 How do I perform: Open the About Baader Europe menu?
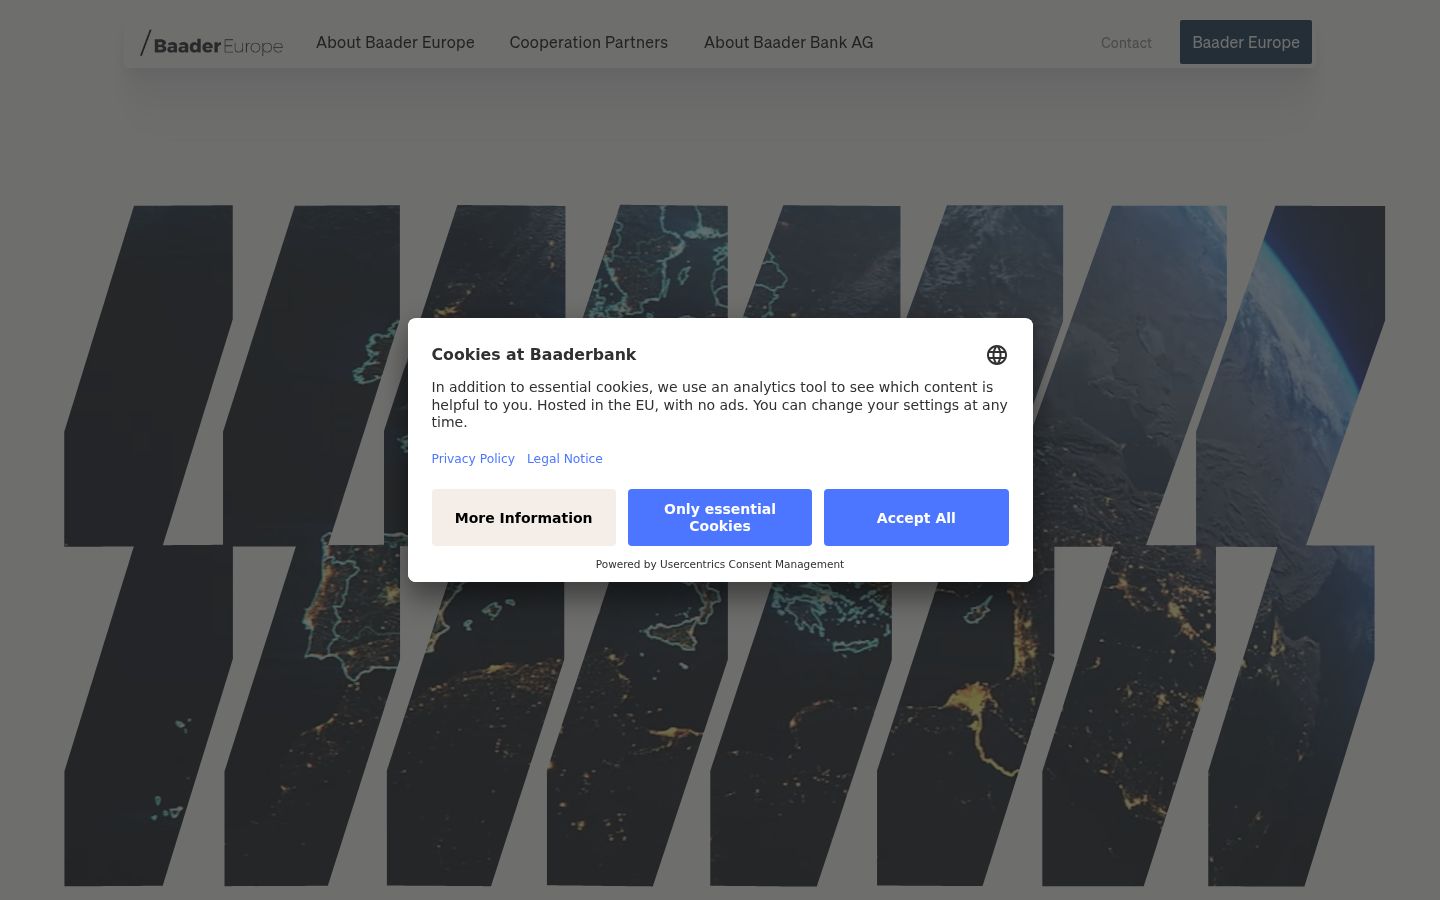pyautogui.click(x=395, y=42)
